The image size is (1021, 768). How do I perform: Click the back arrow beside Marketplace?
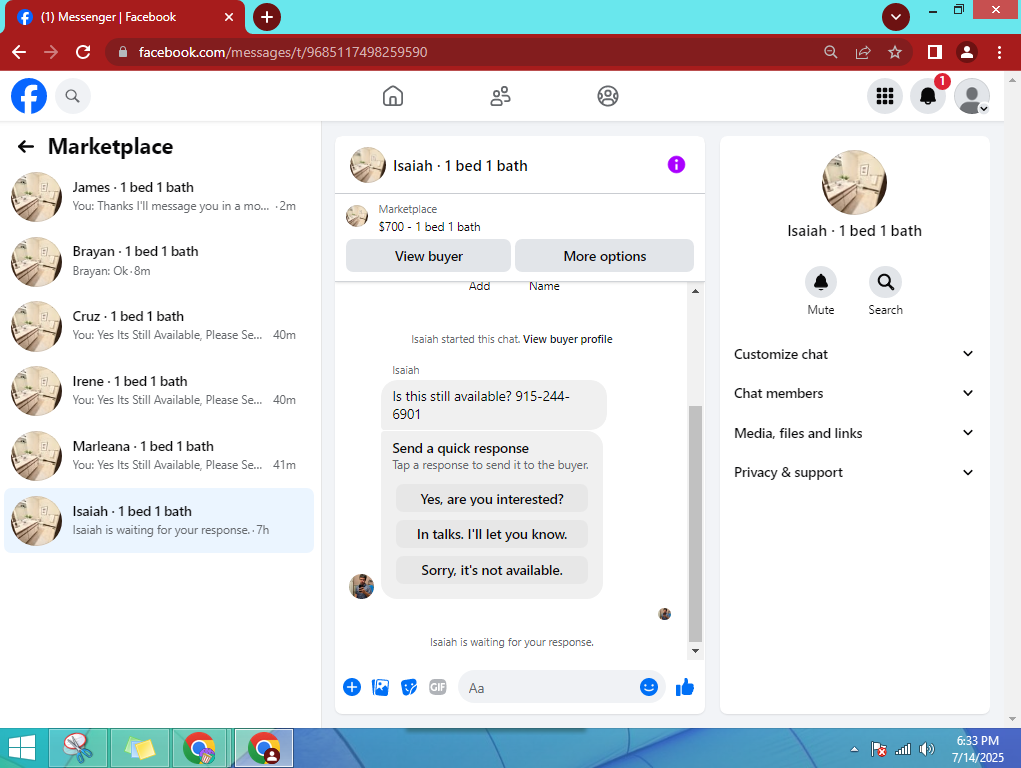click(25, 147)
